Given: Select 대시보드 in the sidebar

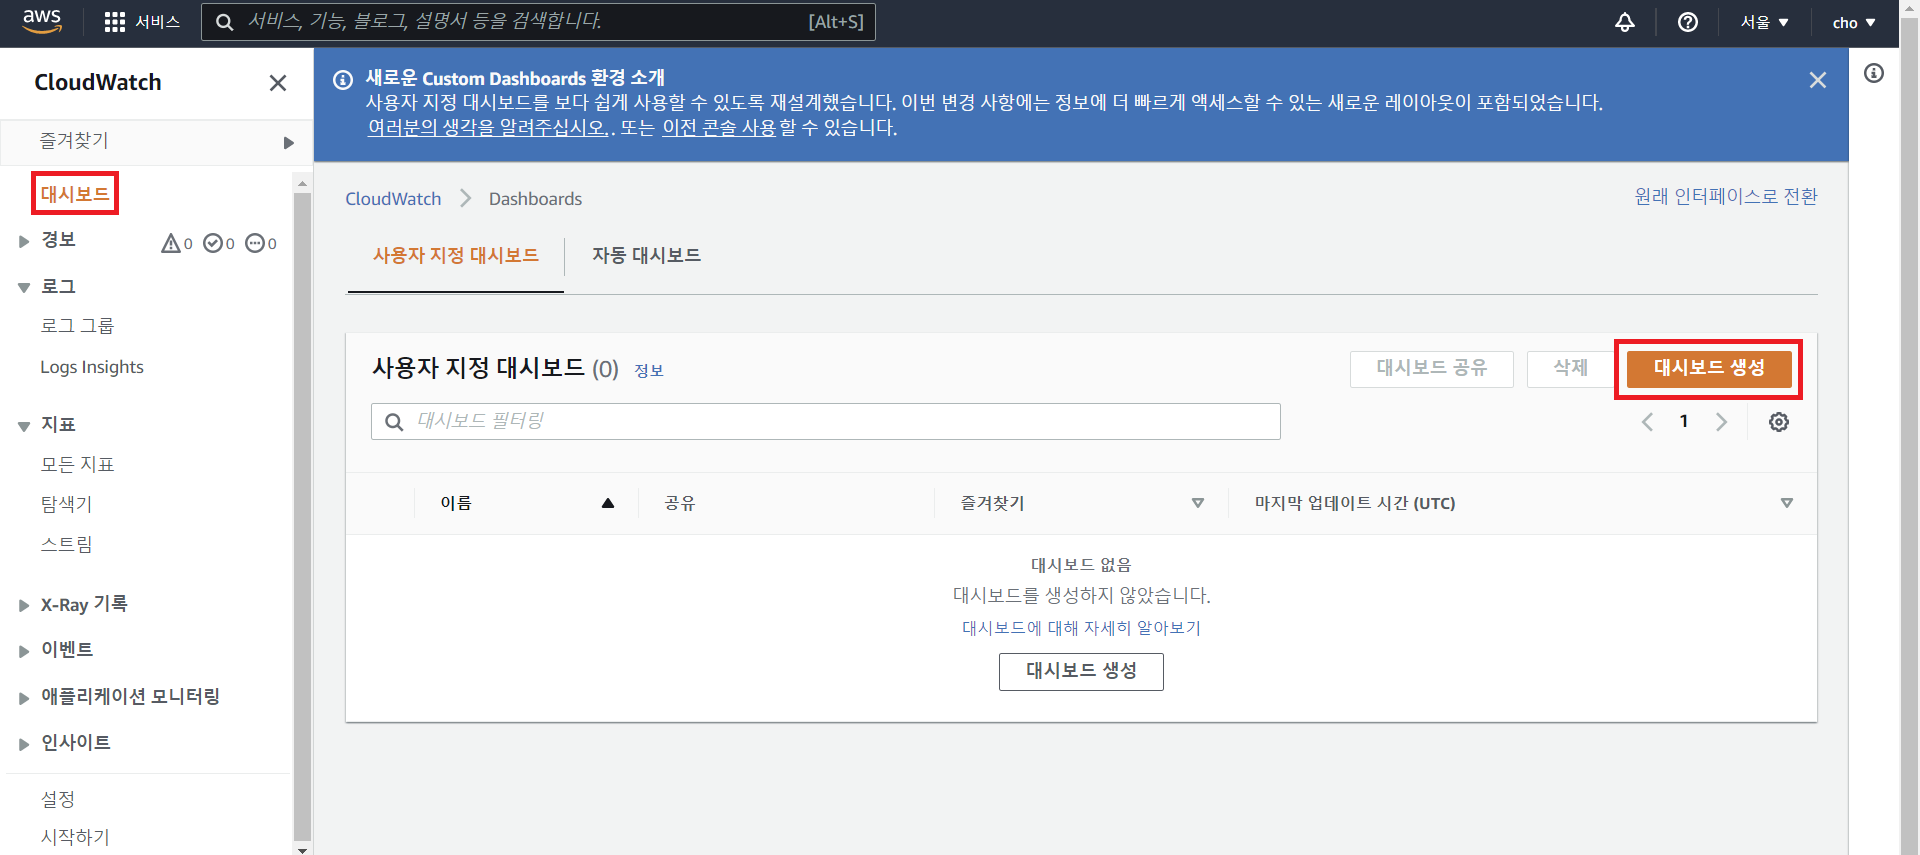Looking at the screenshot, I should [x=75, y=194].
